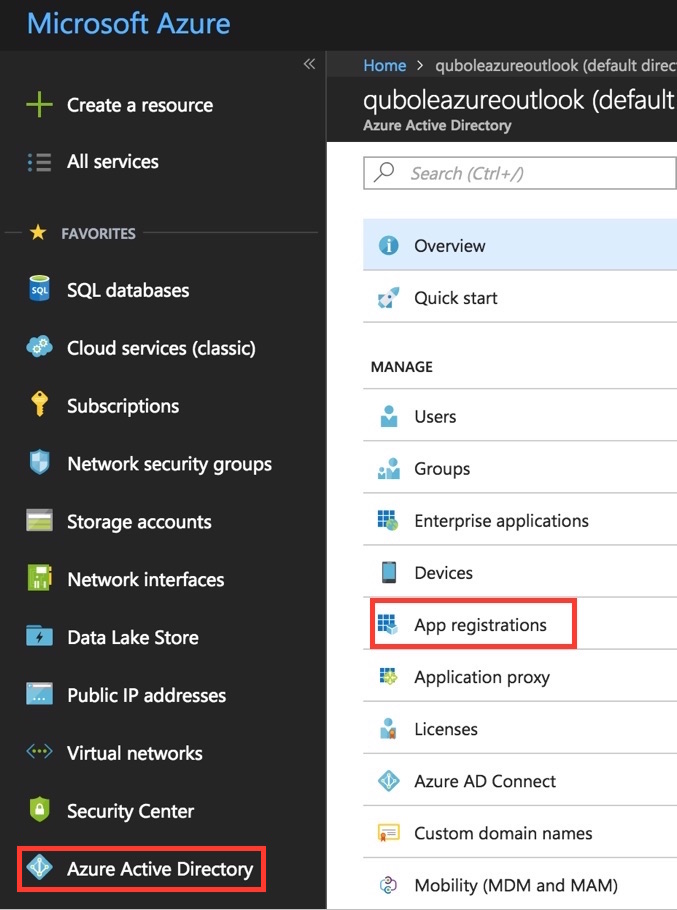The height and width of the screenshot is (910, 677).
Task: Open Devices
Action: click(x=520, y=573)
